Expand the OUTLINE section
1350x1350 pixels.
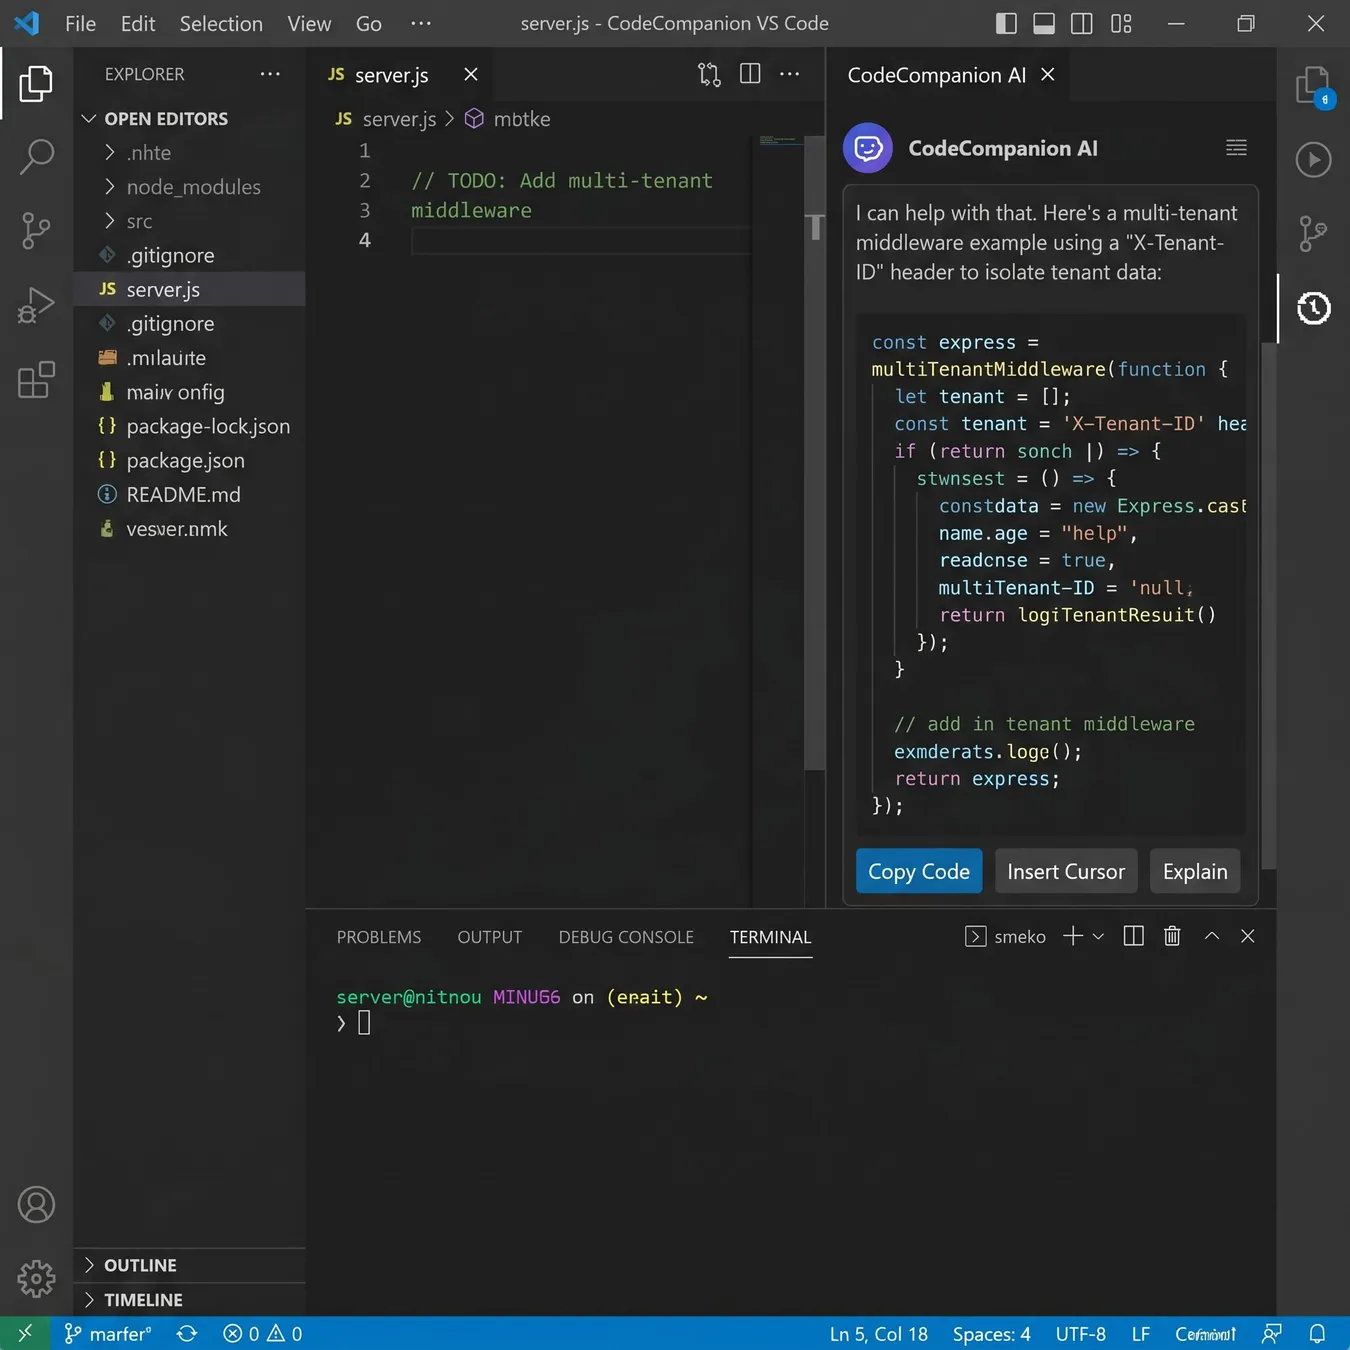point(190,1265)
